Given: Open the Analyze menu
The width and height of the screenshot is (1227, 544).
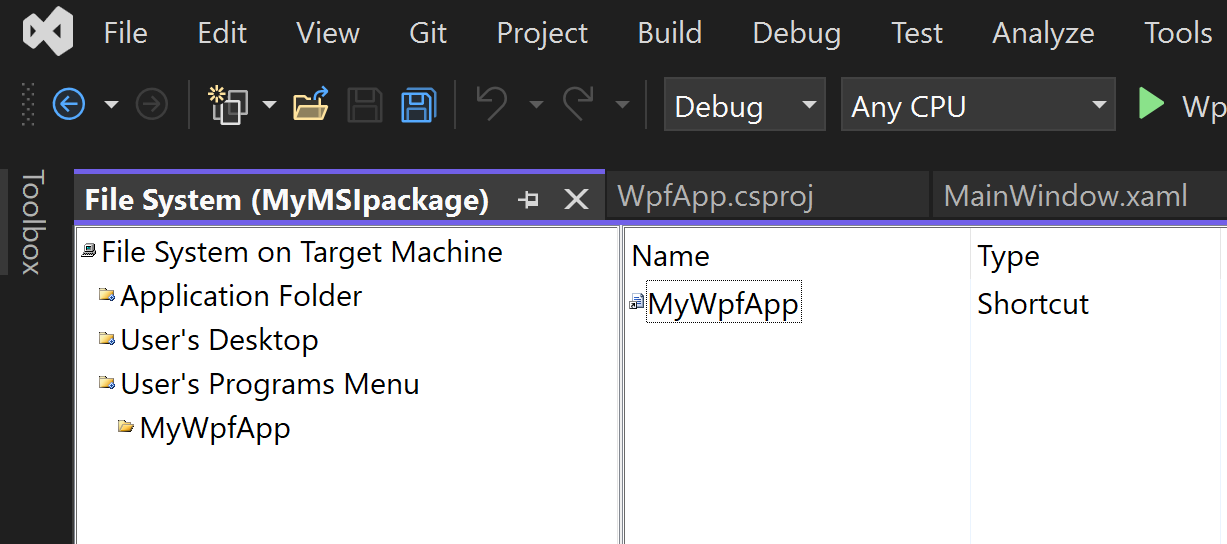Looking at the screenshot, I should pos(1043,33).
